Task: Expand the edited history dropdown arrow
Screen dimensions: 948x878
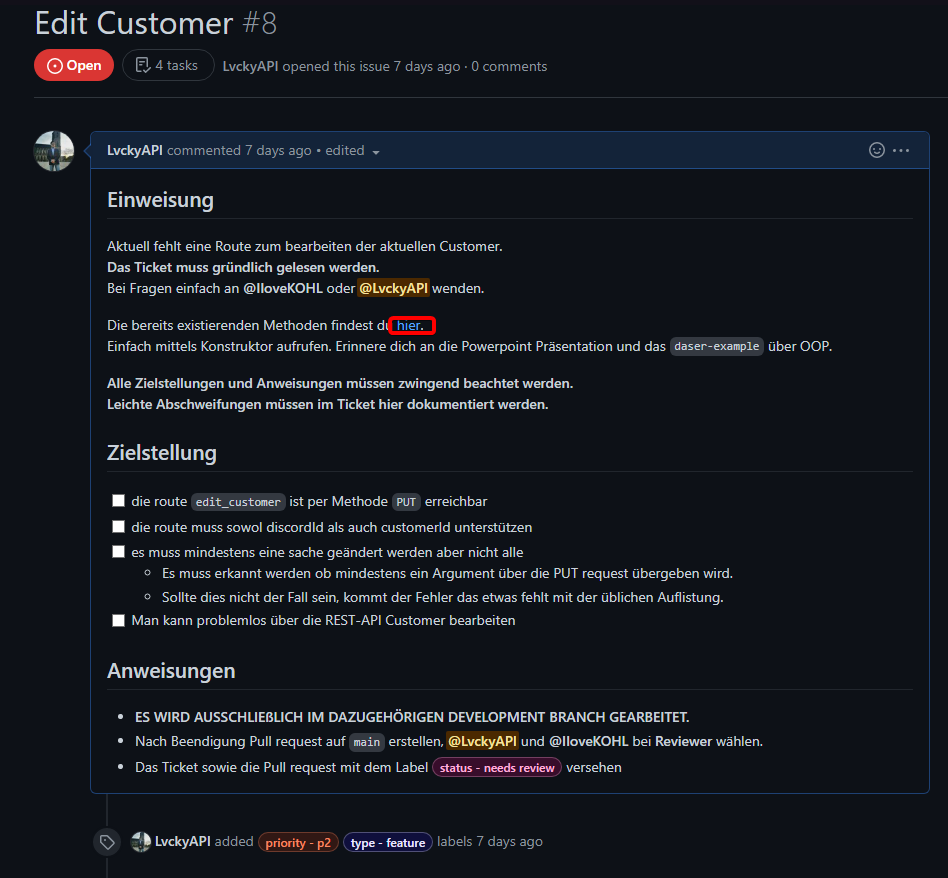Action: pyautogui.click(x=376, y=152)
